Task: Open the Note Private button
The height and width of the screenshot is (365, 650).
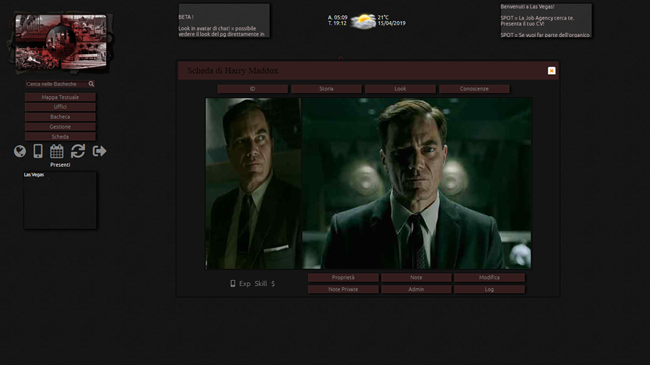Action: pyautogui.click(x=343, y=289)
